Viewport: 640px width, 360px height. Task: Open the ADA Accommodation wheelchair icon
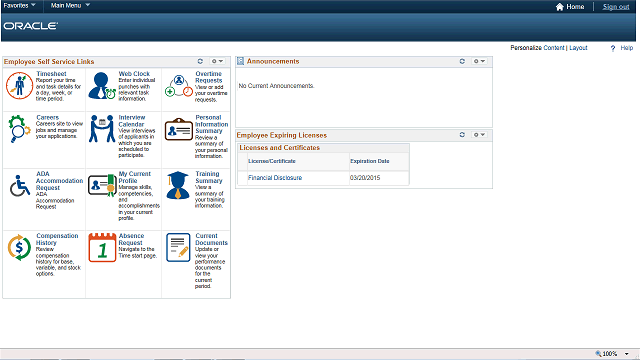coord(20,186)
